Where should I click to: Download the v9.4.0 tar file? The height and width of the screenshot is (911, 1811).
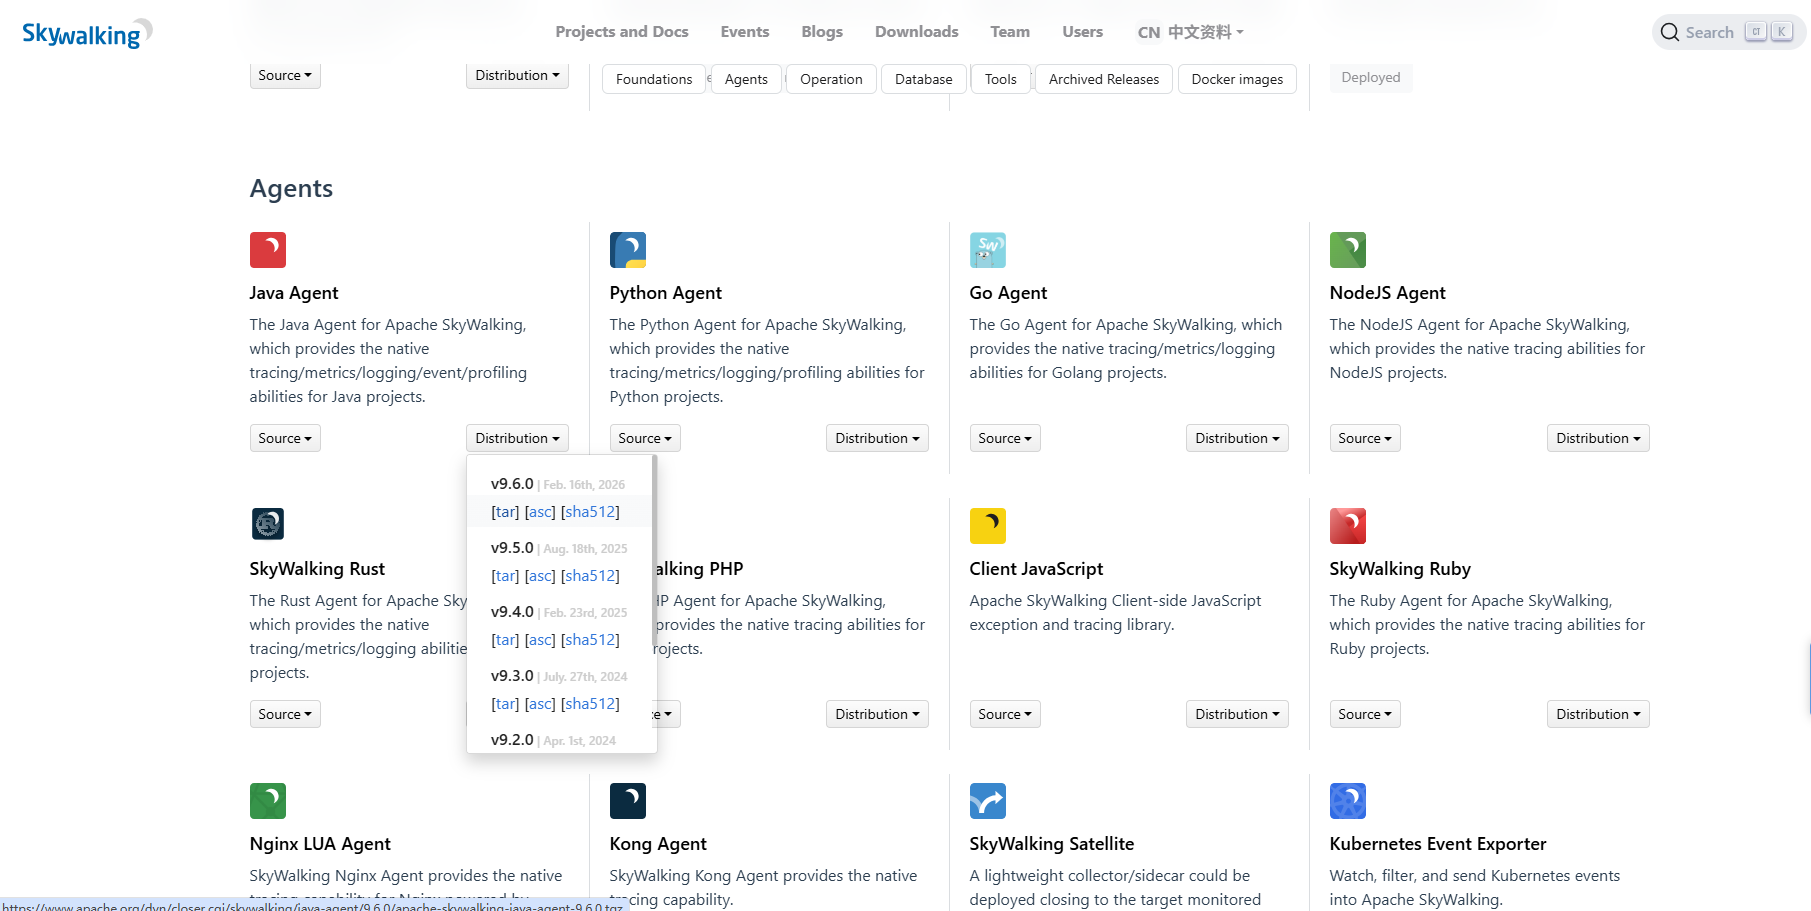[505, 640]
